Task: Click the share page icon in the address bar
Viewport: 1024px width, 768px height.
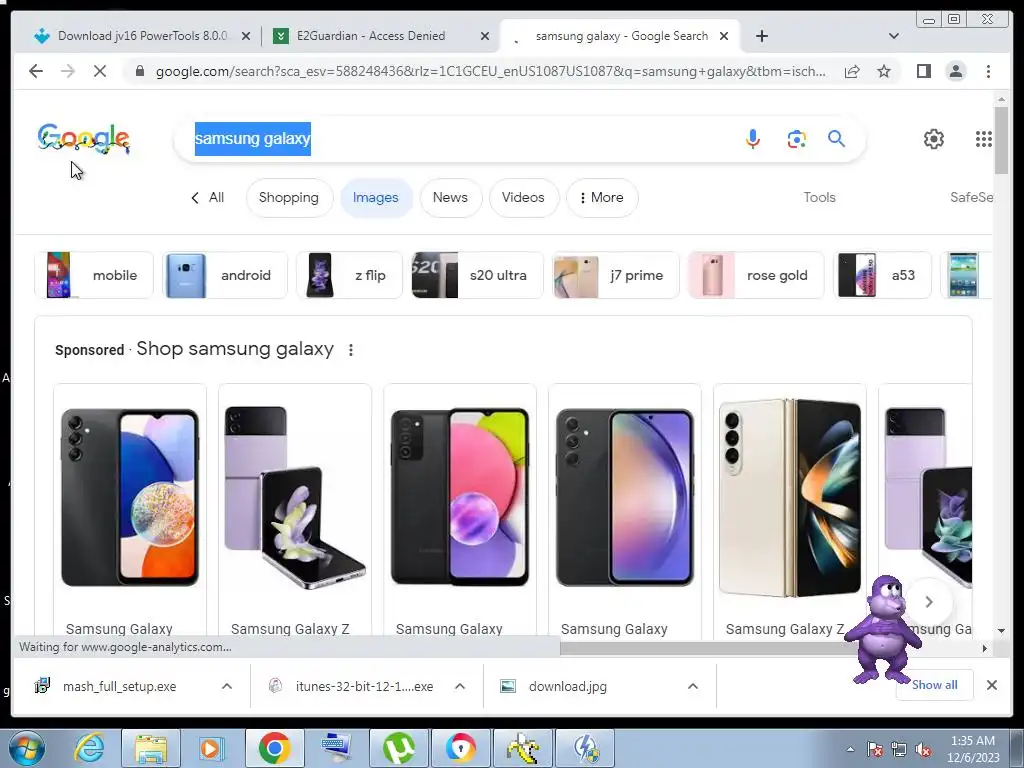Action: tap(852, 71)
